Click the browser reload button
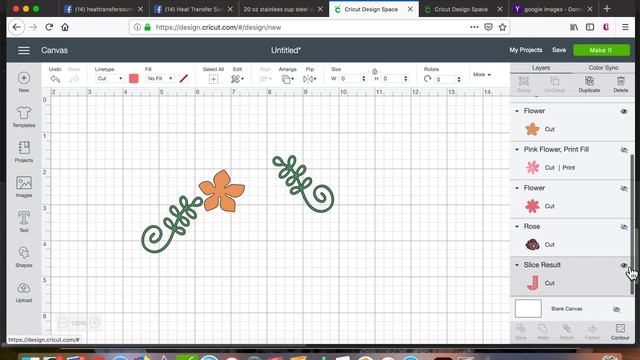 click(49, 27)
